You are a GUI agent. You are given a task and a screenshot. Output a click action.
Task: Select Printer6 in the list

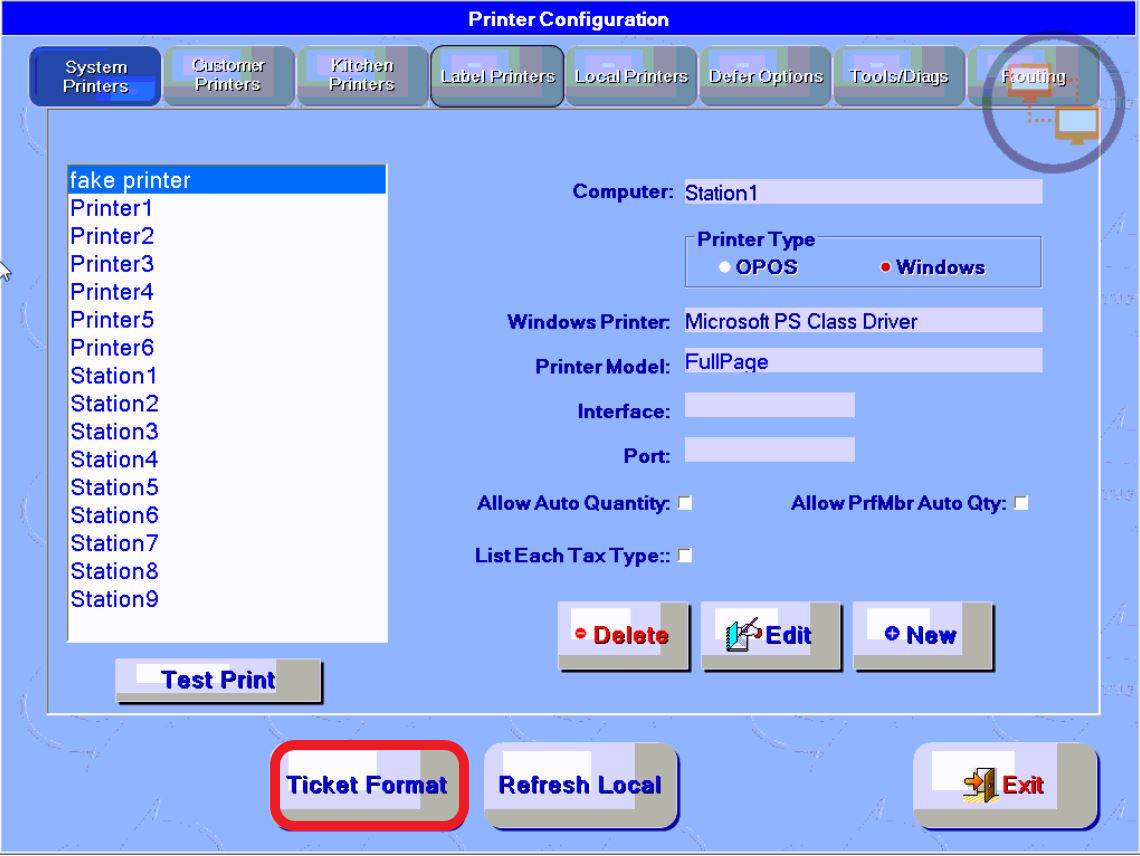(x=227, y=347)
